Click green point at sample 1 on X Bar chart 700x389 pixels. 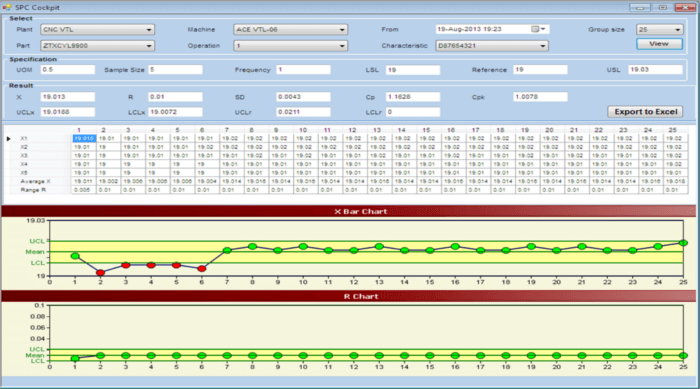[x=75, y=256]
